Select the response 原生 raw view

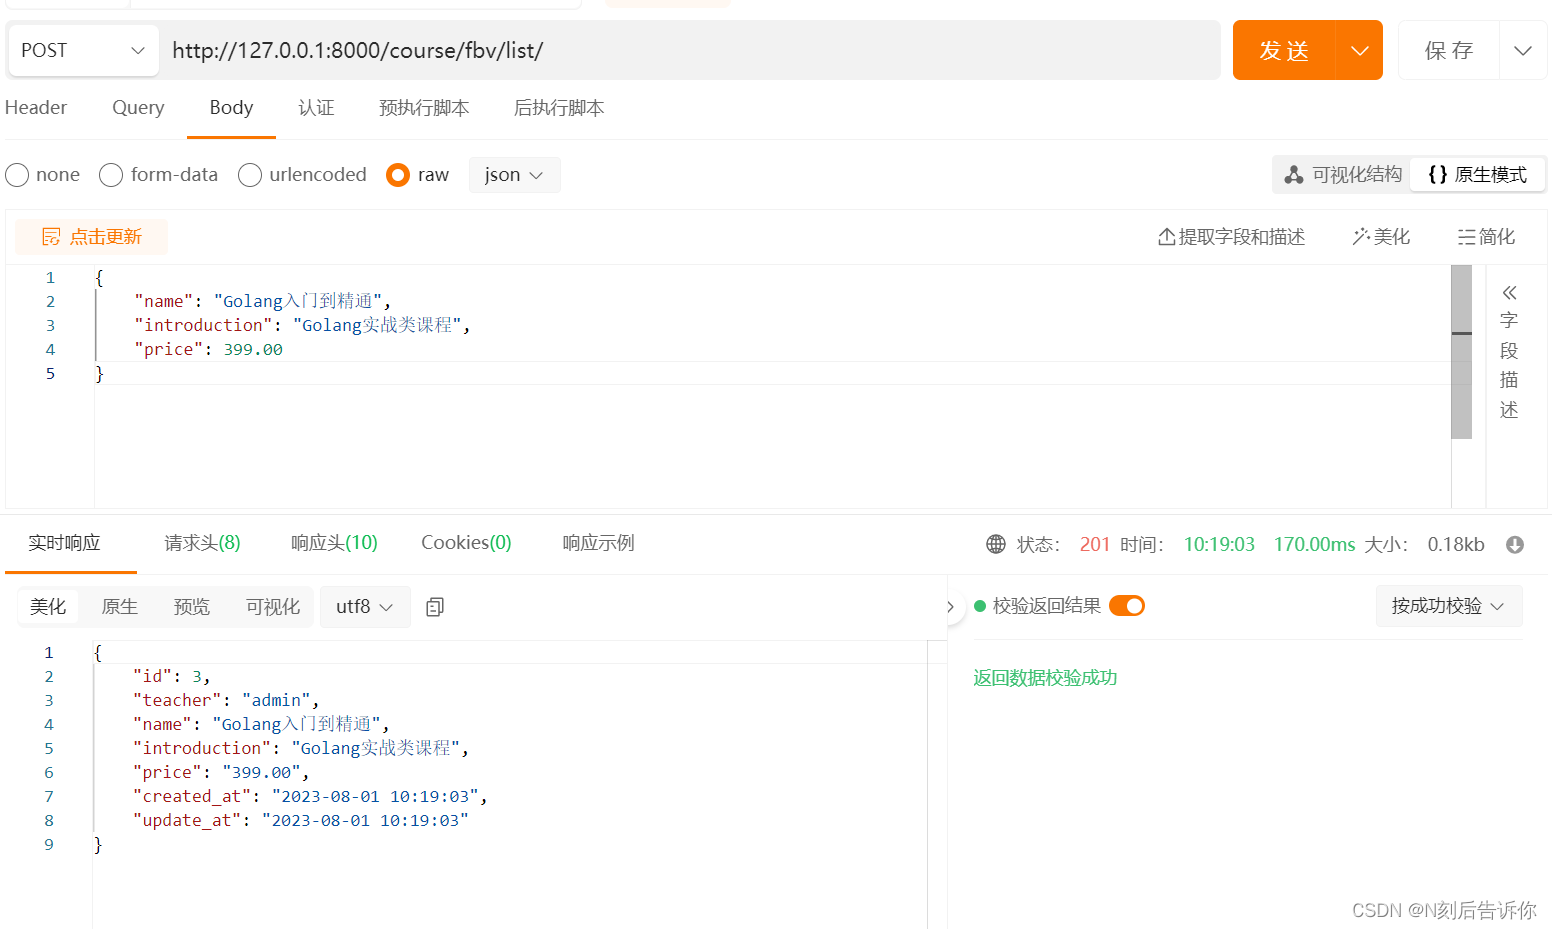(120, 607)
